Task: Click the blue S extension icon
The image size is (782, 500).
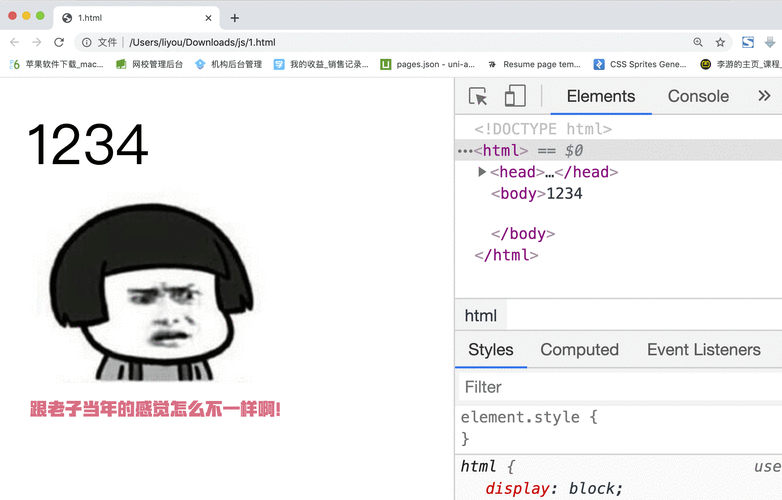Action: [748, 42]
